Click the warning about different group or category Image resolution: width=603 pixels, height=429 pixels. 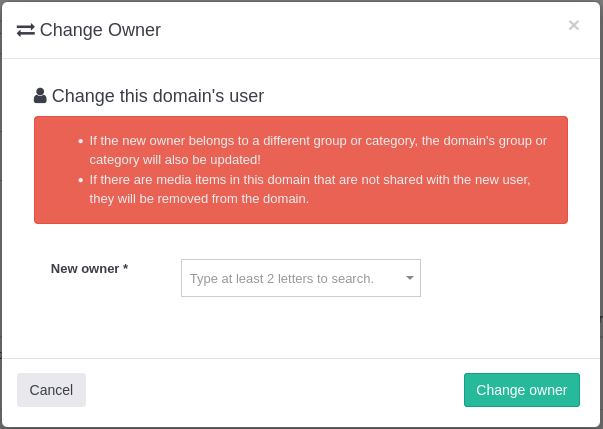[x=318, y=140]
